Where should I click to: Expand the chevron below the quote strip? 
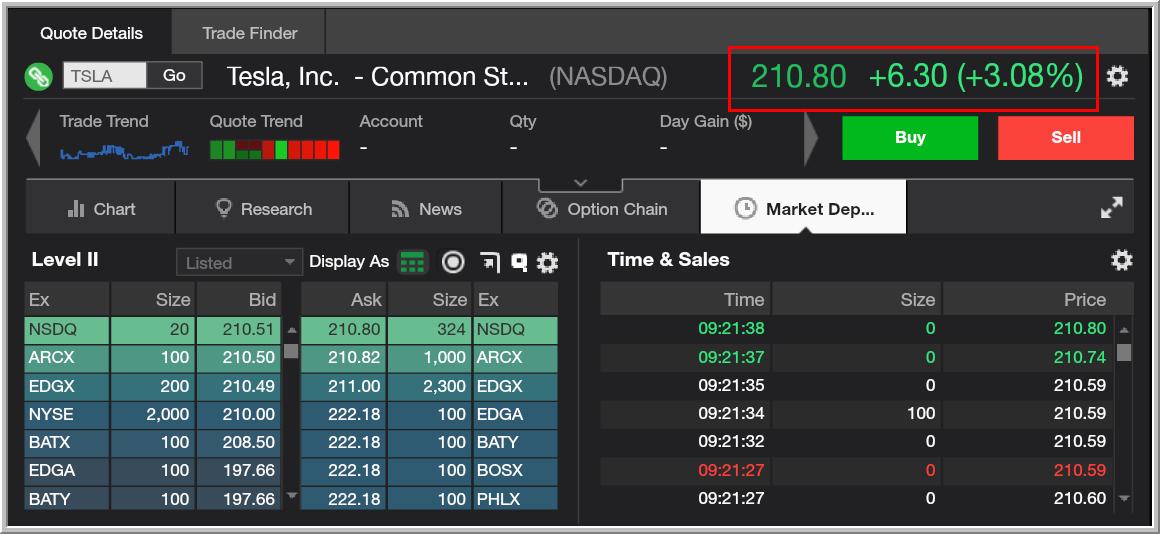581,183
